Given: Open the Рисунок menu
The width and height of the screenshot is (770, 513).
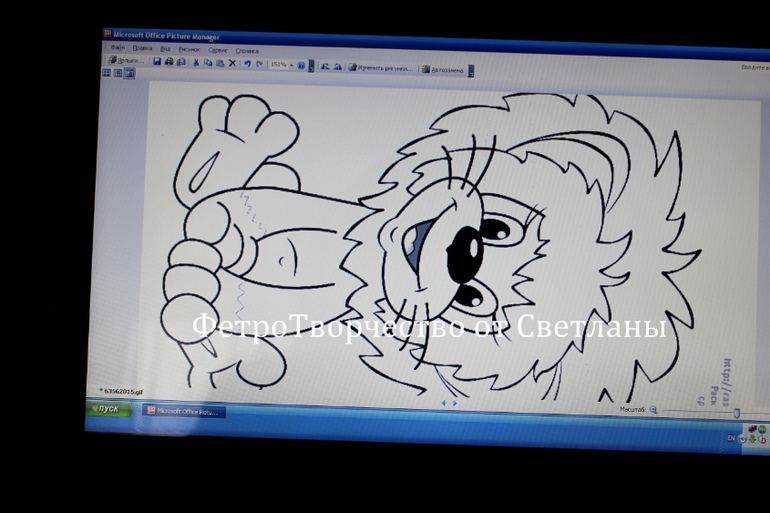Looking at the screenshot, I should tap(189, 49).
